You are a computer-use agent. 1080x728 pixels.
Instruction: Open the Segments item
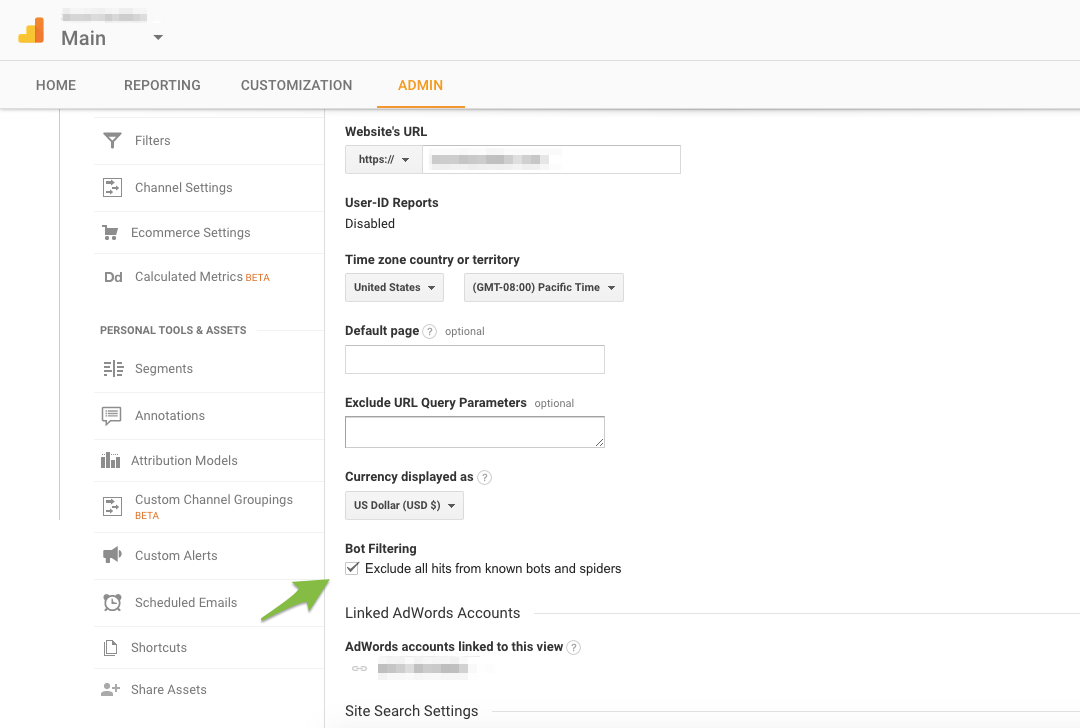pos(163,369)
